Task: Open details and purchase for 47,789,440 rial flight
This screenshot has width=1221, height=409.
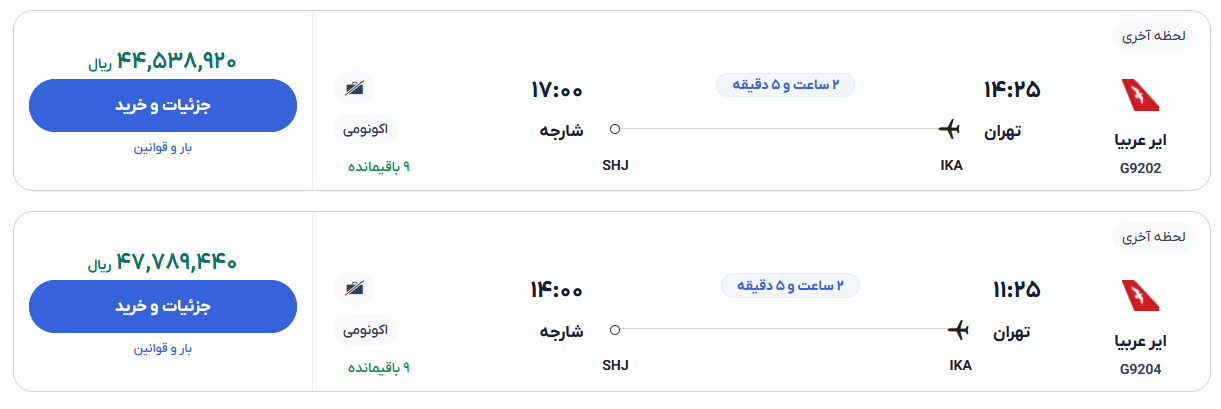Action: 163,306
